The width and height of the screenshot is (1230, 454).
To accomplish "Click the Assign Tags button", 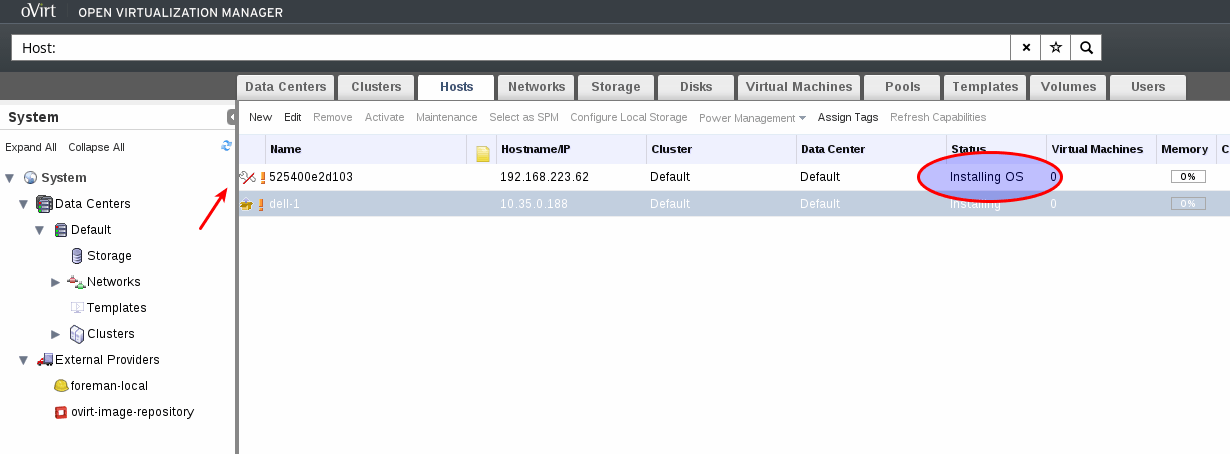I will coord(848,117).
